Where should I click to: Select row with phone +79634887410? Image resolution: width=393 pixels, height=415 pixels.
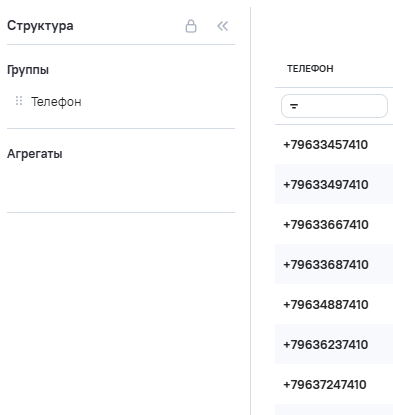pos(334,304)
